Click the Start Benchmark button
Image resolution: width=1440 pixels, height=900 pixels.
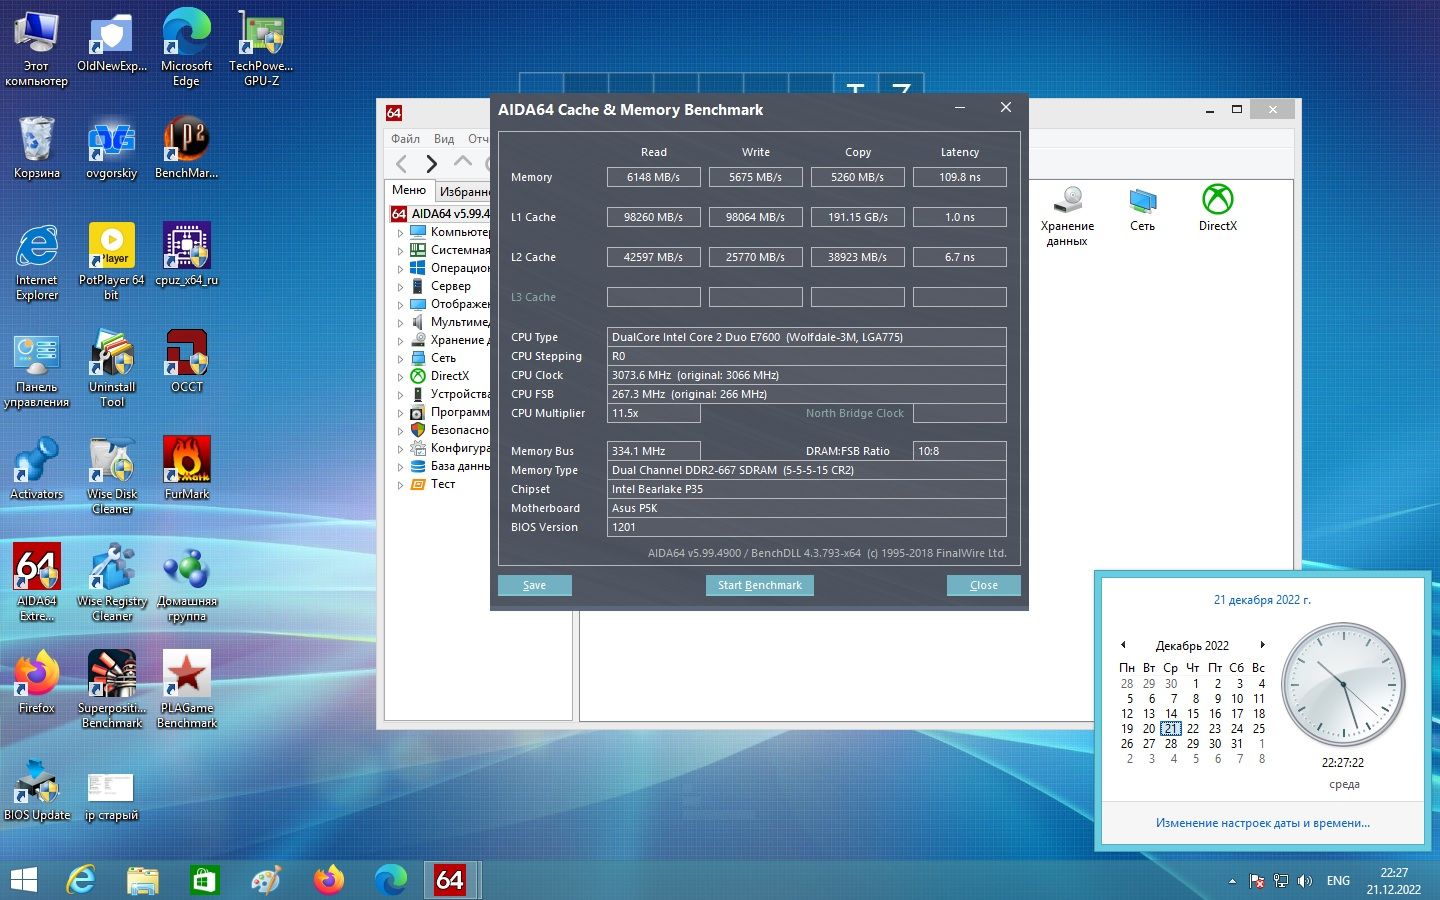click(759, 585)
